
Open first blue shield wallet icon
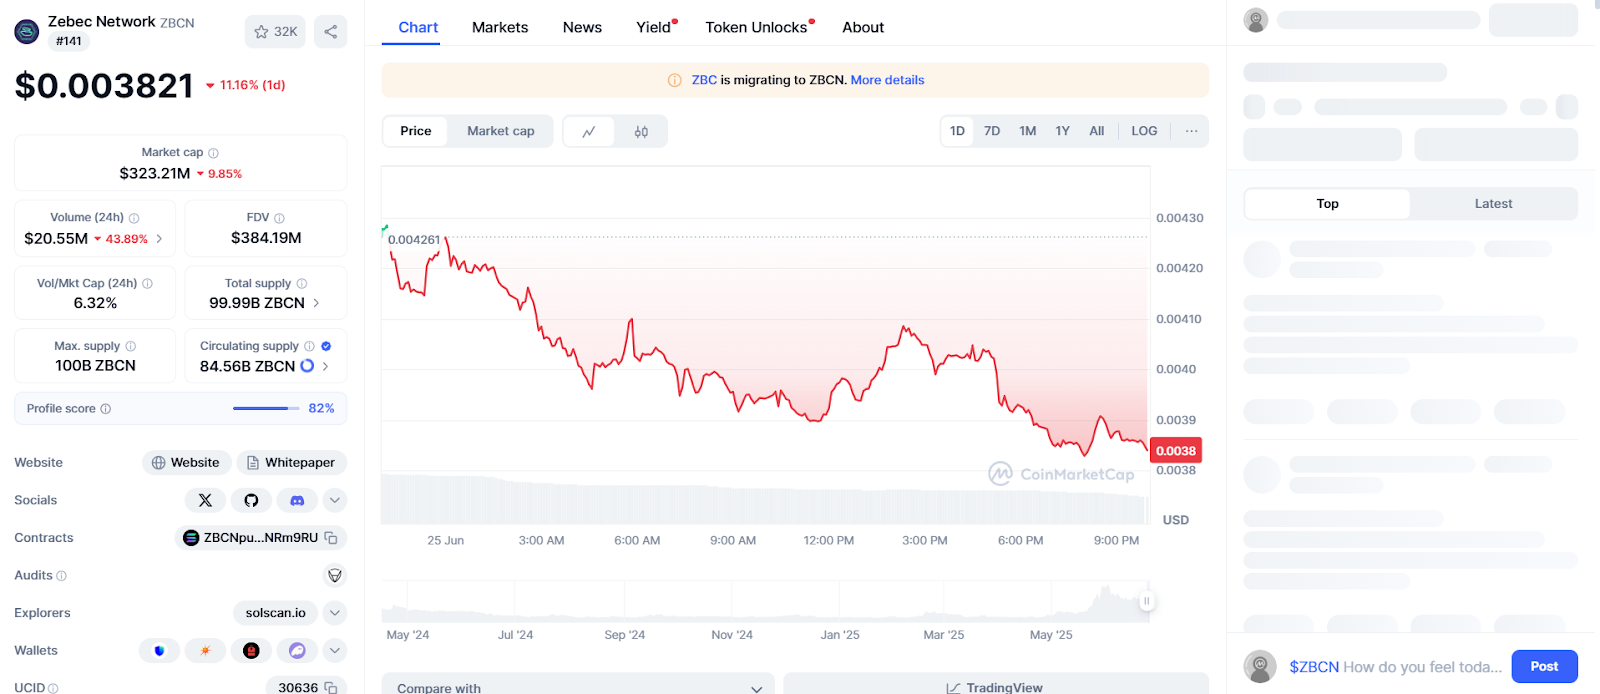click(159, 651)
